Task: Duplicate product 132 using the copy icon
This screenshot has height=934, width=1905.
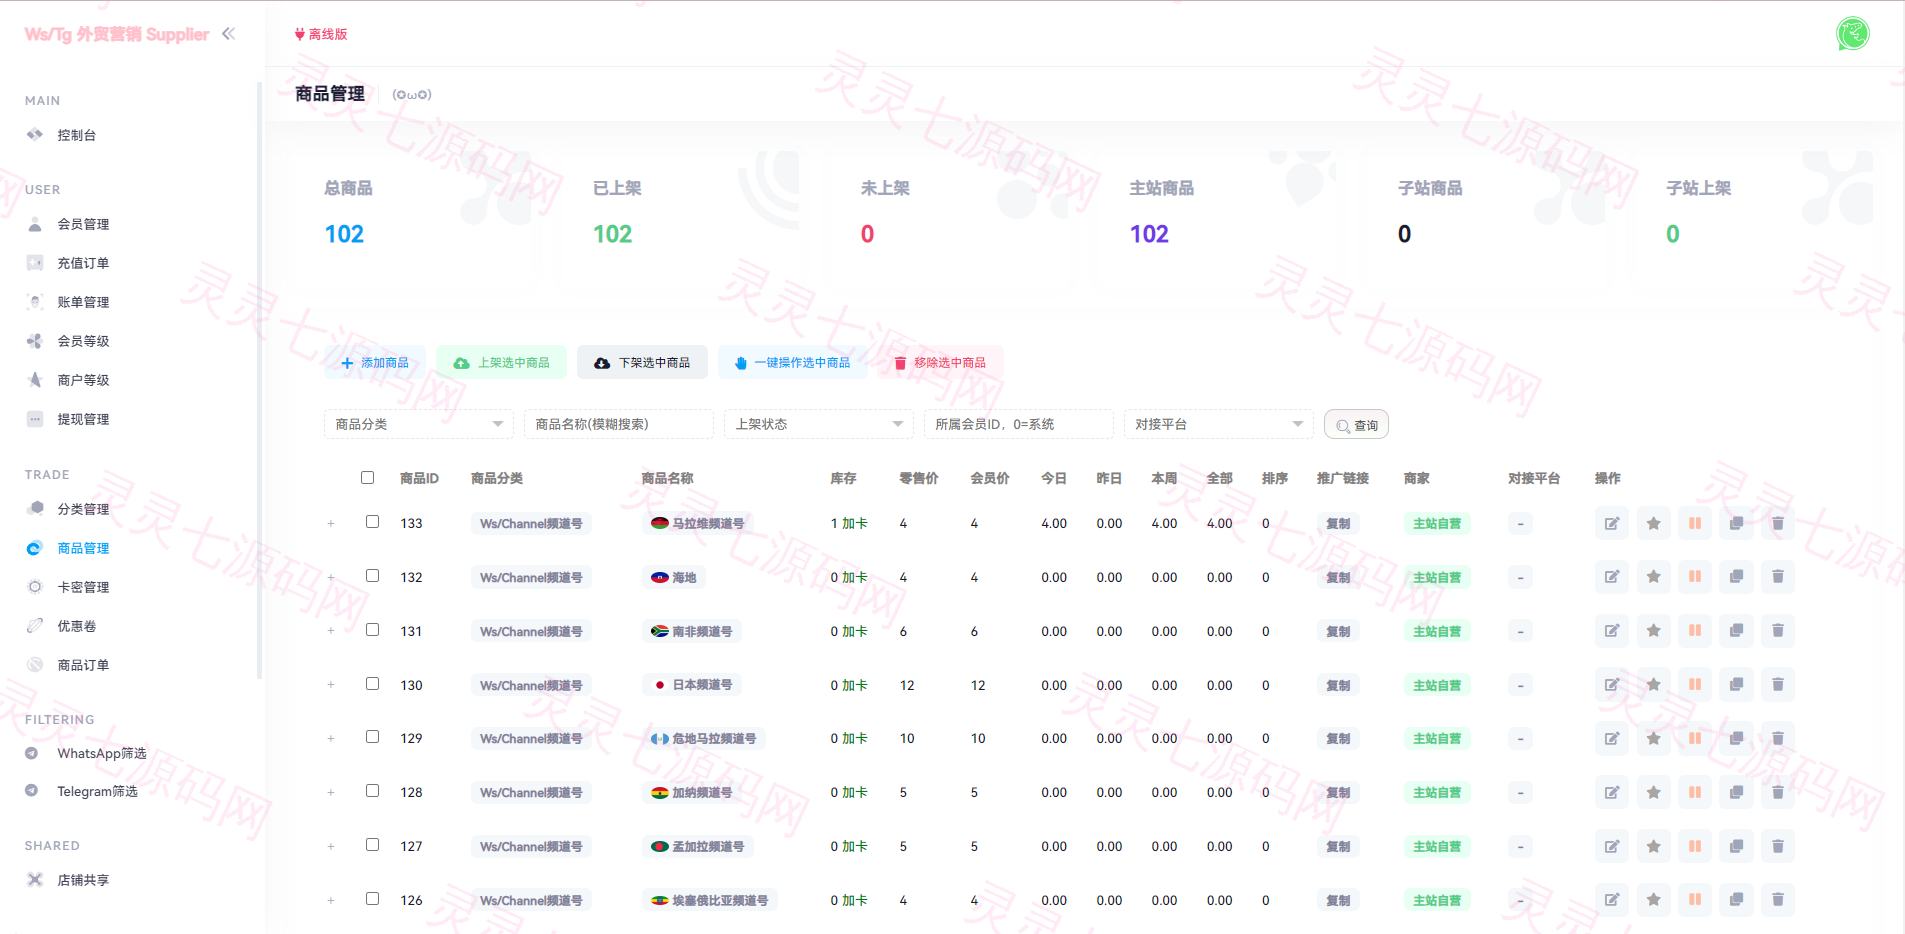Action: pos(1737,577)
